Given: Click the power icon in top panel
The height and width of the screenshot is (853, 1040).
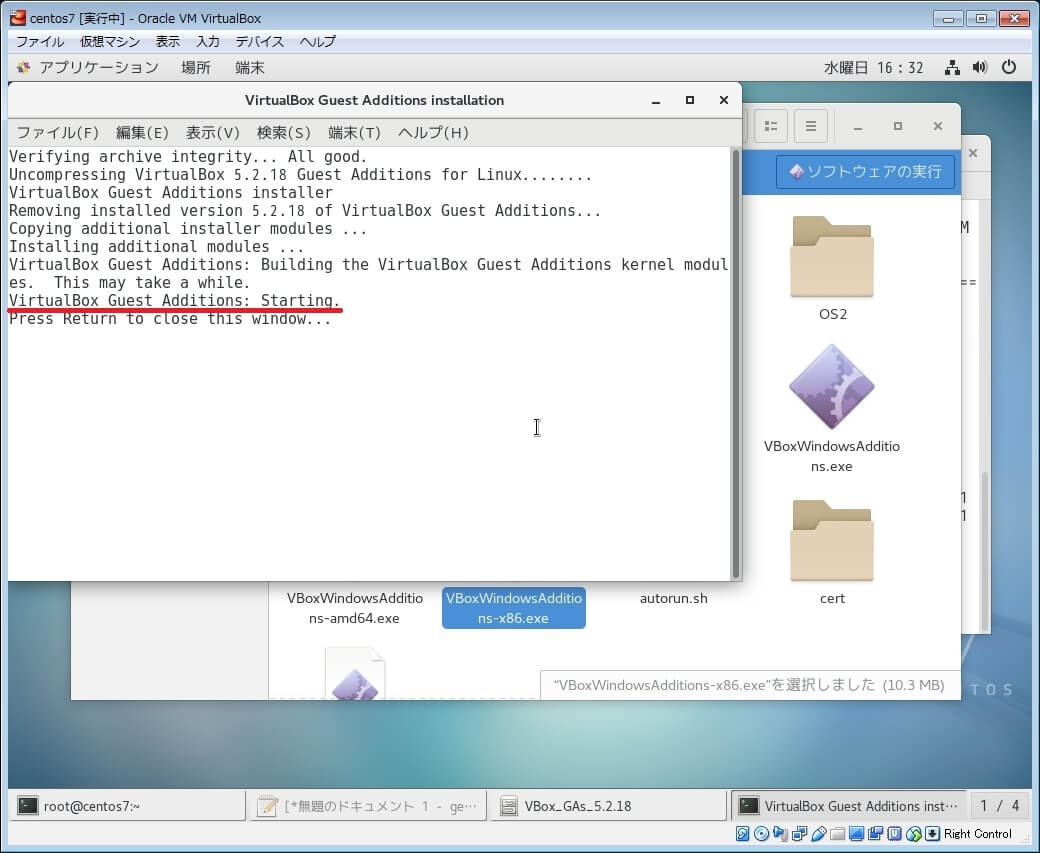Looking at the screenshot, I should point(1008,68).
